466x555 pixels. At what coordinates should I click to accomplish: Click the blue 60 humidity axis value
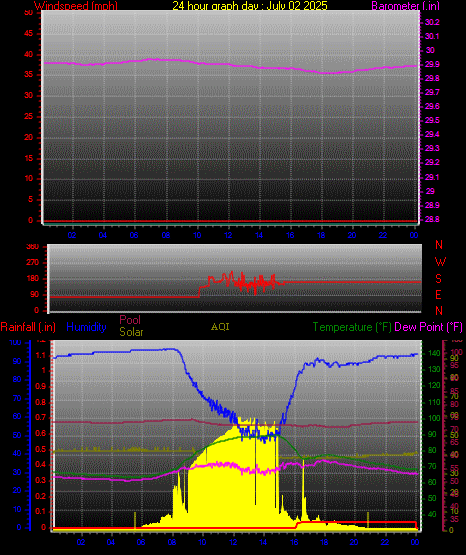[x=17, y=417]
